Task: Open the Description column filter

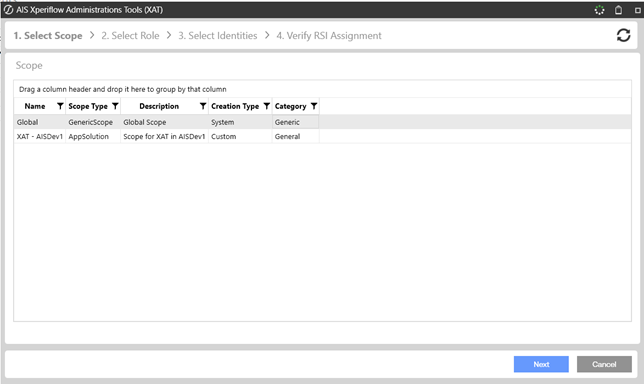Action: point(203,106)
